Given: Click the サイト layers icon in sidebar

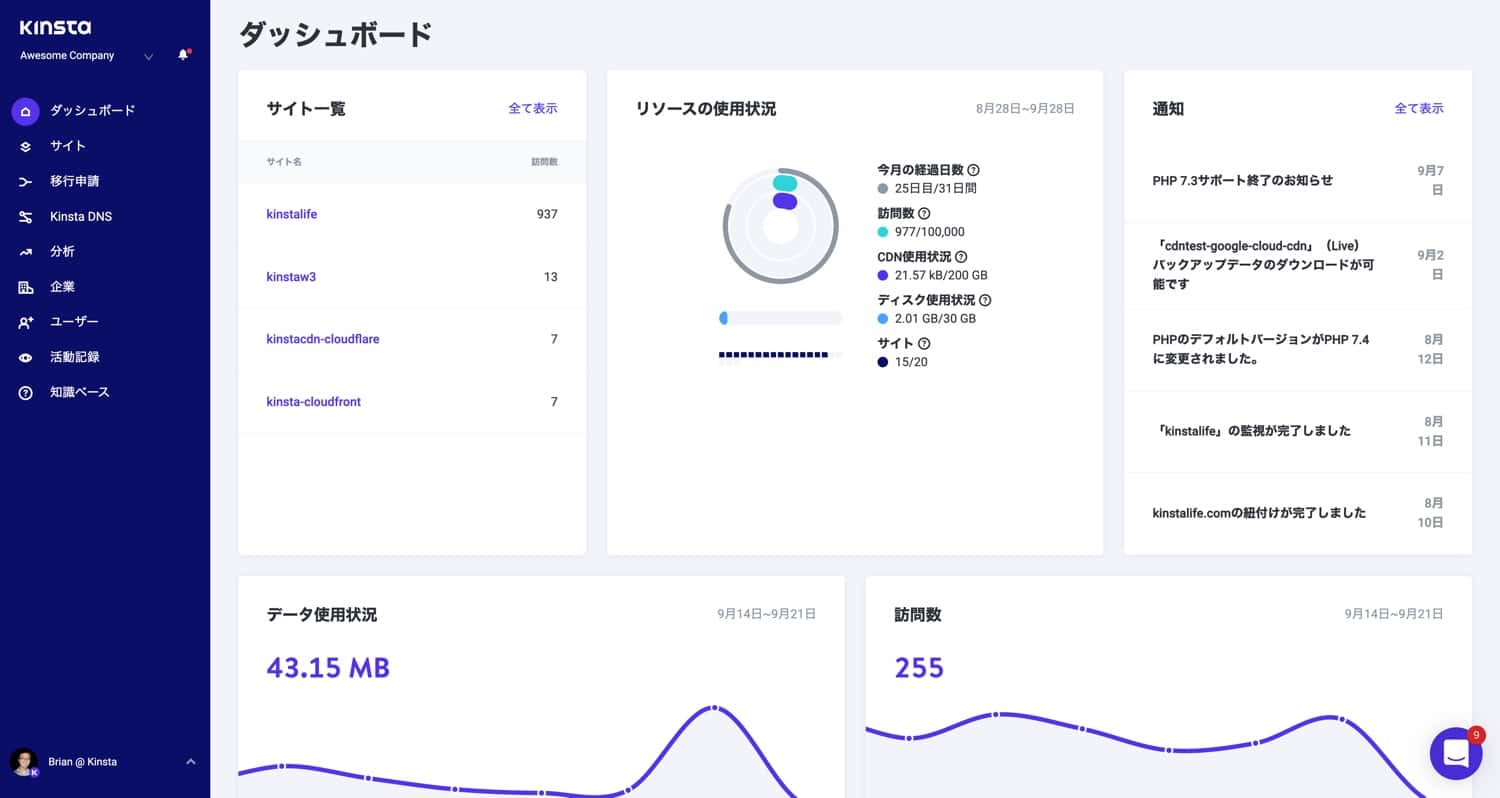Looking at the screenshot, I should coord(26,146).
